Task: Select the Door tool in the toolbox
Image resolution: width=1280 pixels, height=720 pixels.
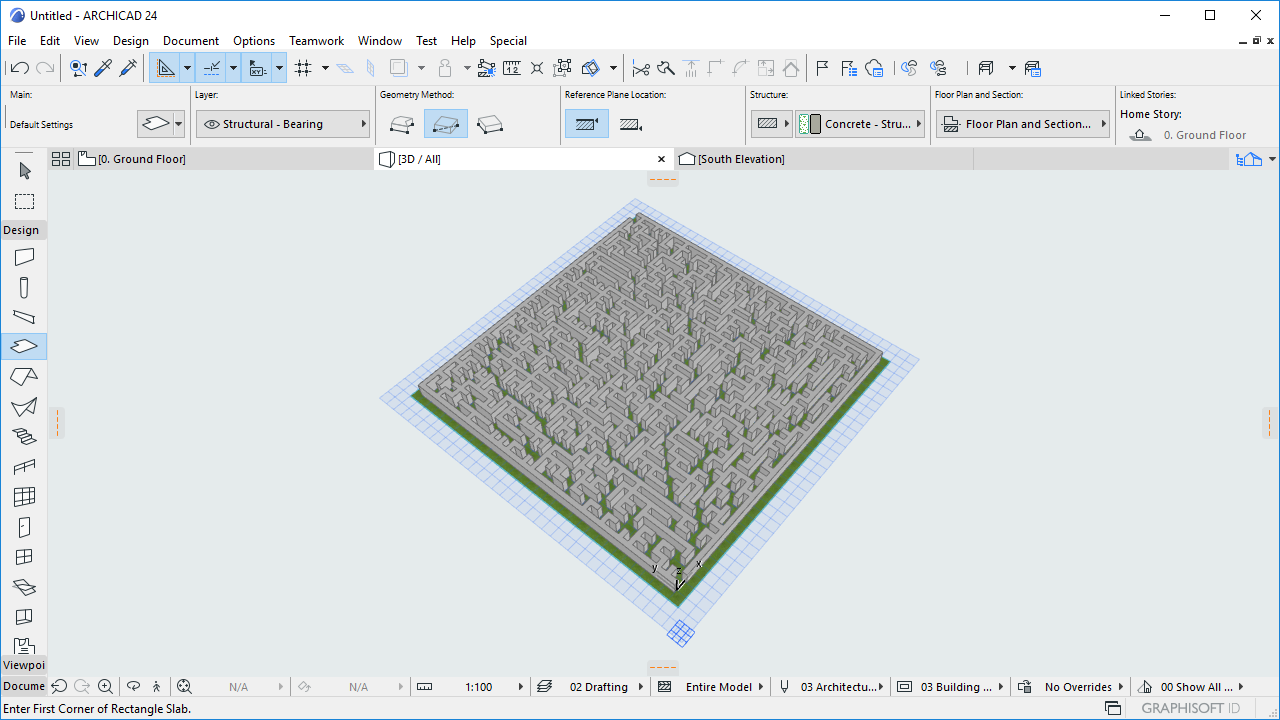Action: pyautogui.click(x=24, y=526)
